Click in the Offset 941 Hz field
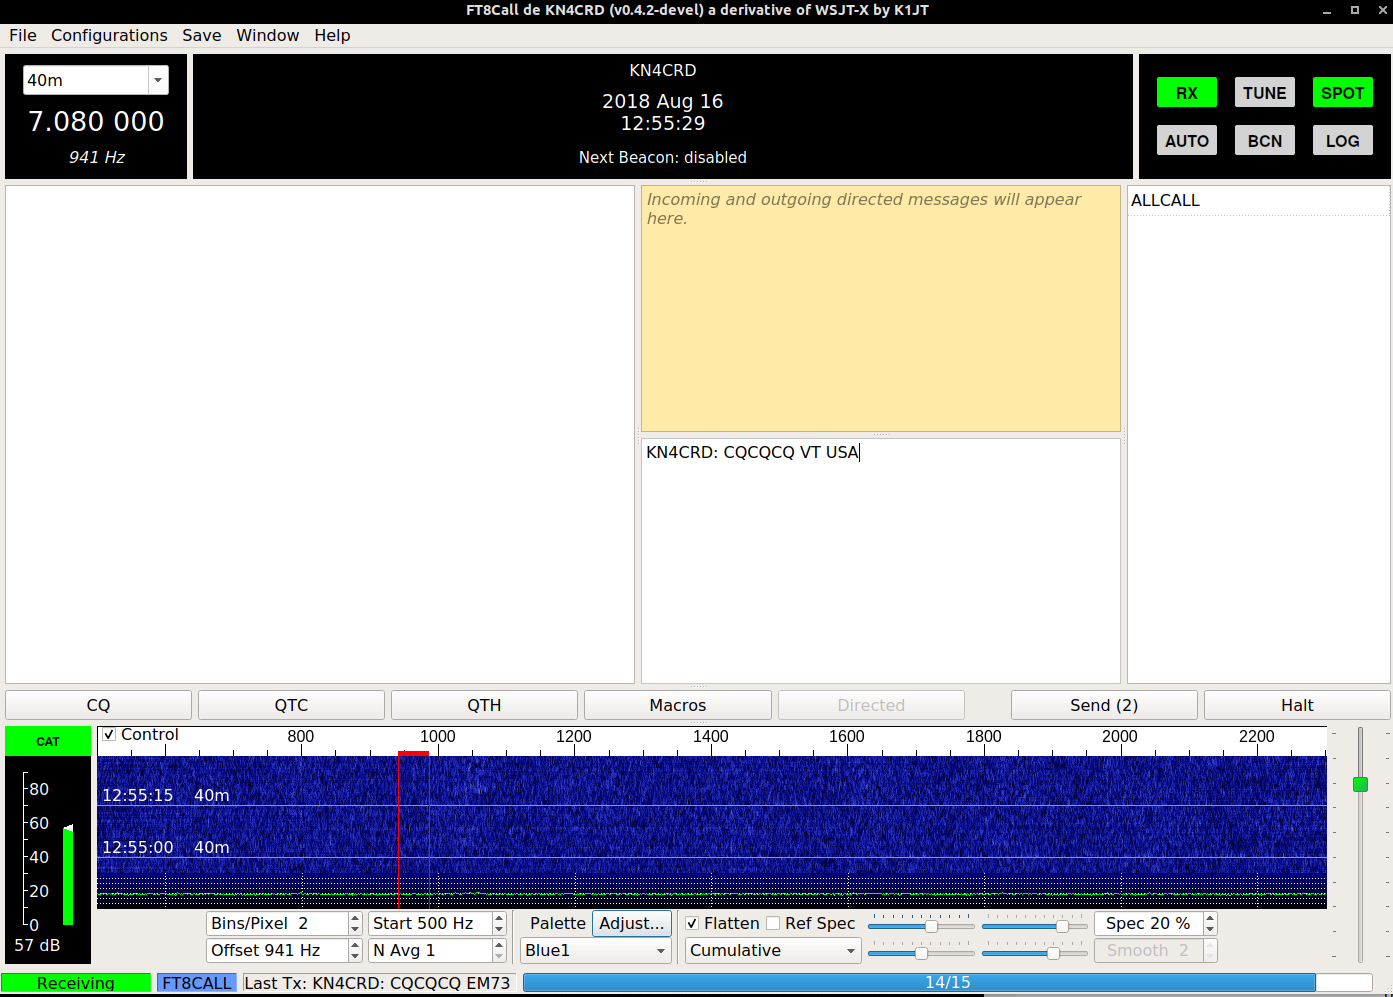This screenshot has height=997, width=1393. 278,950
